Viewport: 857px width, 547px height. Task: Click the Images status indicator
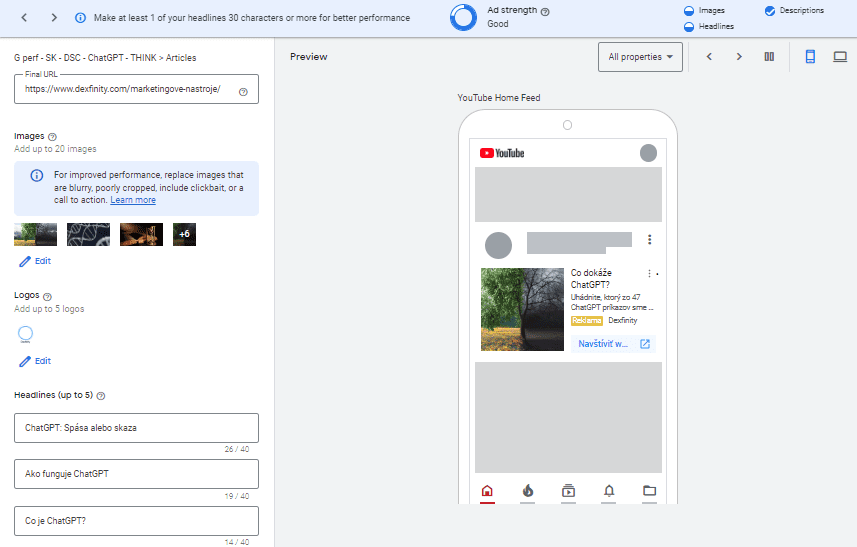(689, 10)
